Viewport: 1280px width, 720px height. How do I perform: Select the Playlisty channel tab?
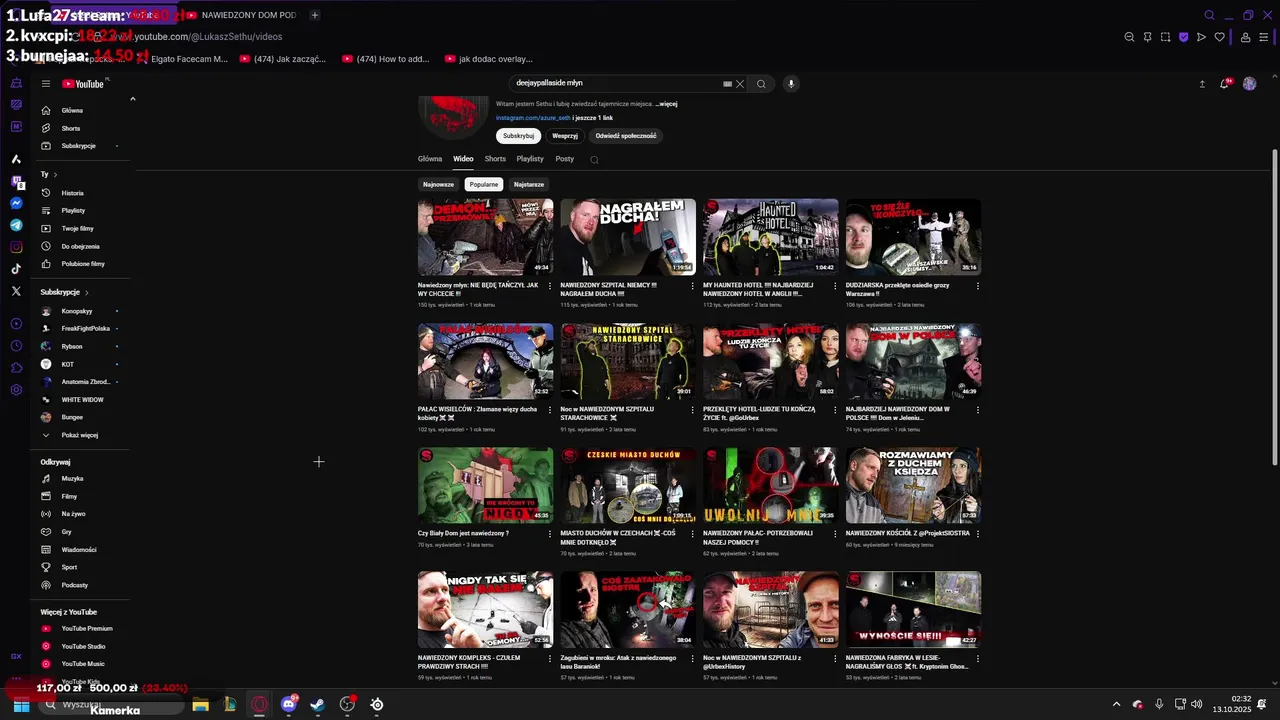click(530, 159)
